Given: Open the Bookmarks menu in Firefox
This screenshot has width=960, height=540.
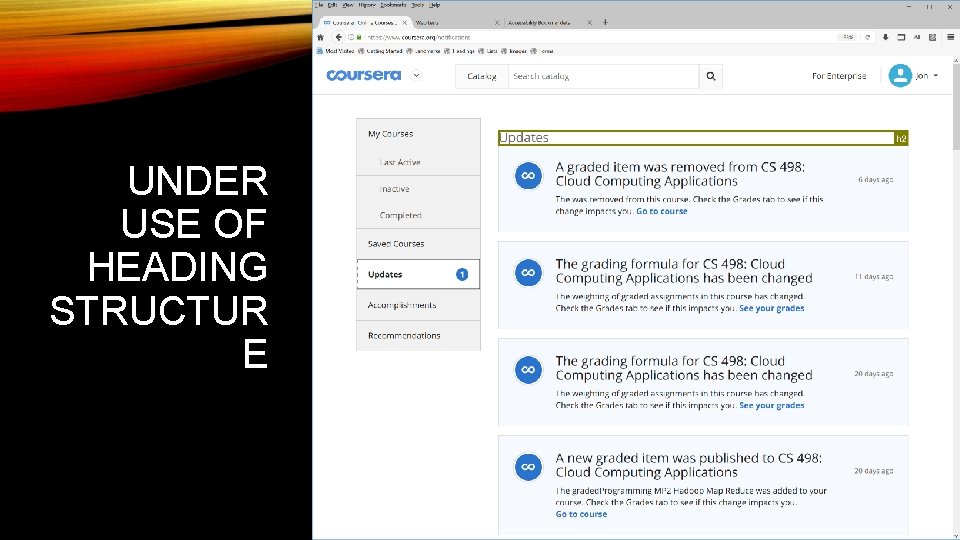Looking at the screenshot, I should click(x=393, y=5).
